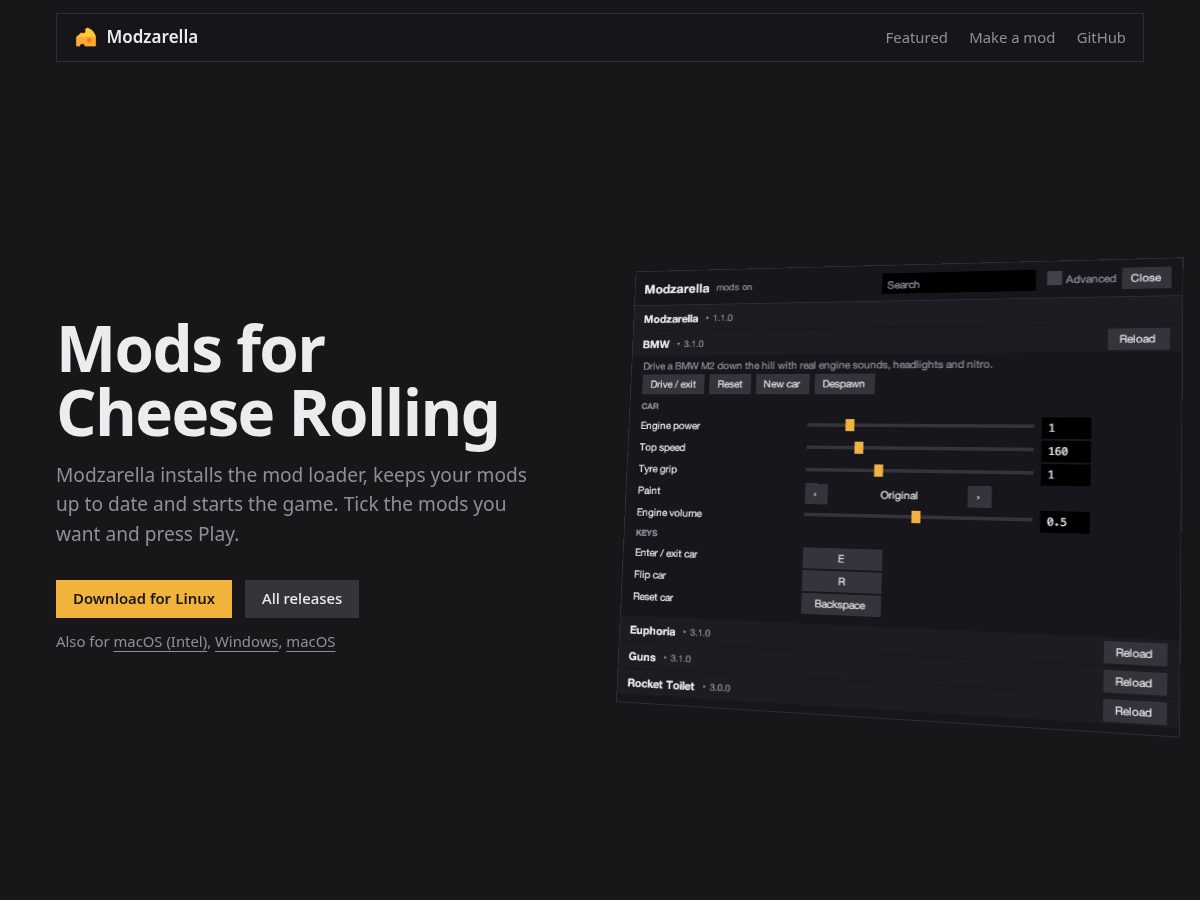Select the Engine power value field
The height and width of the screenshot is (900, 1200).
(x=1066, y=428)
